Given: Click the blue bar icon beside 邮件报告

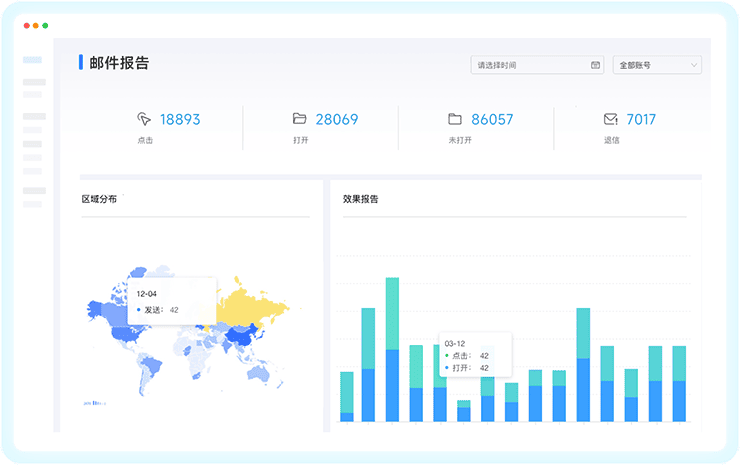Looking at the screenshot, I should coord(81,63).
